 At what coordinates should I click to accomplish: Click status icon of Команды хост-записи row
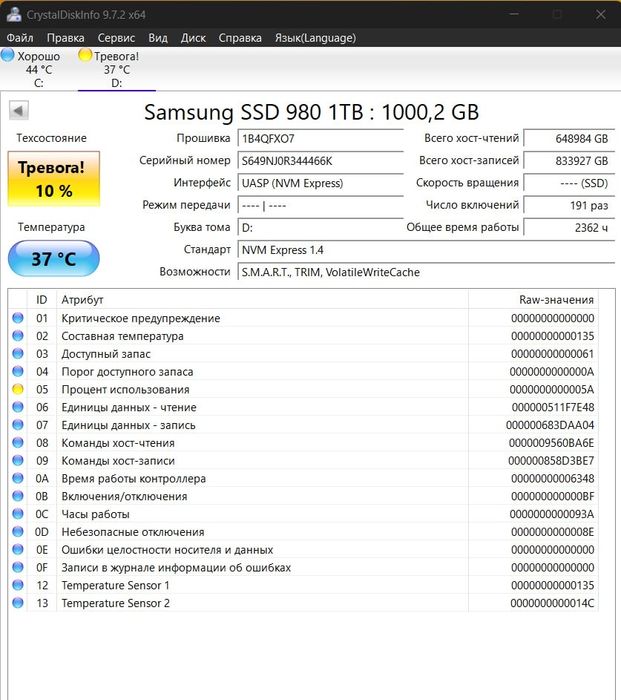pyautogui.click(x=18, y=460)
